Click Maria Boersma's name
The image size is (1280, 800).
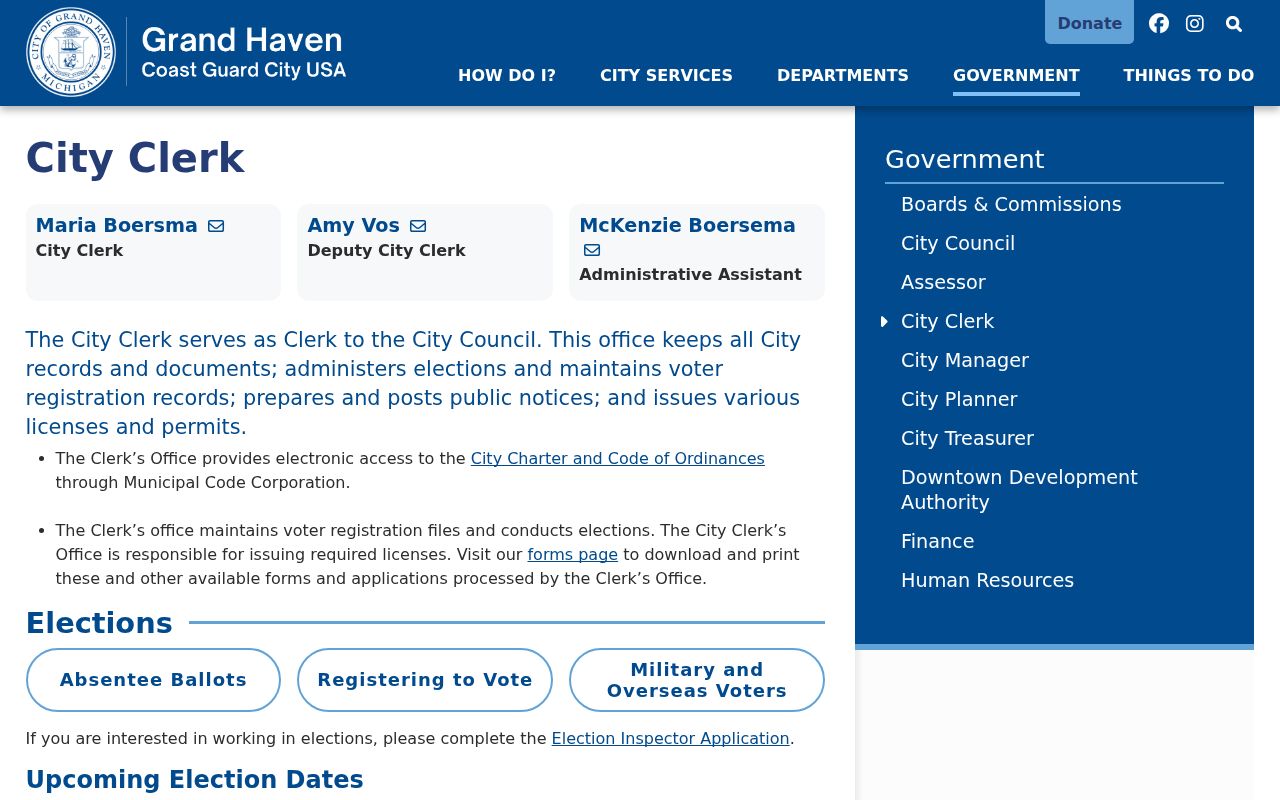pos(117,226)
